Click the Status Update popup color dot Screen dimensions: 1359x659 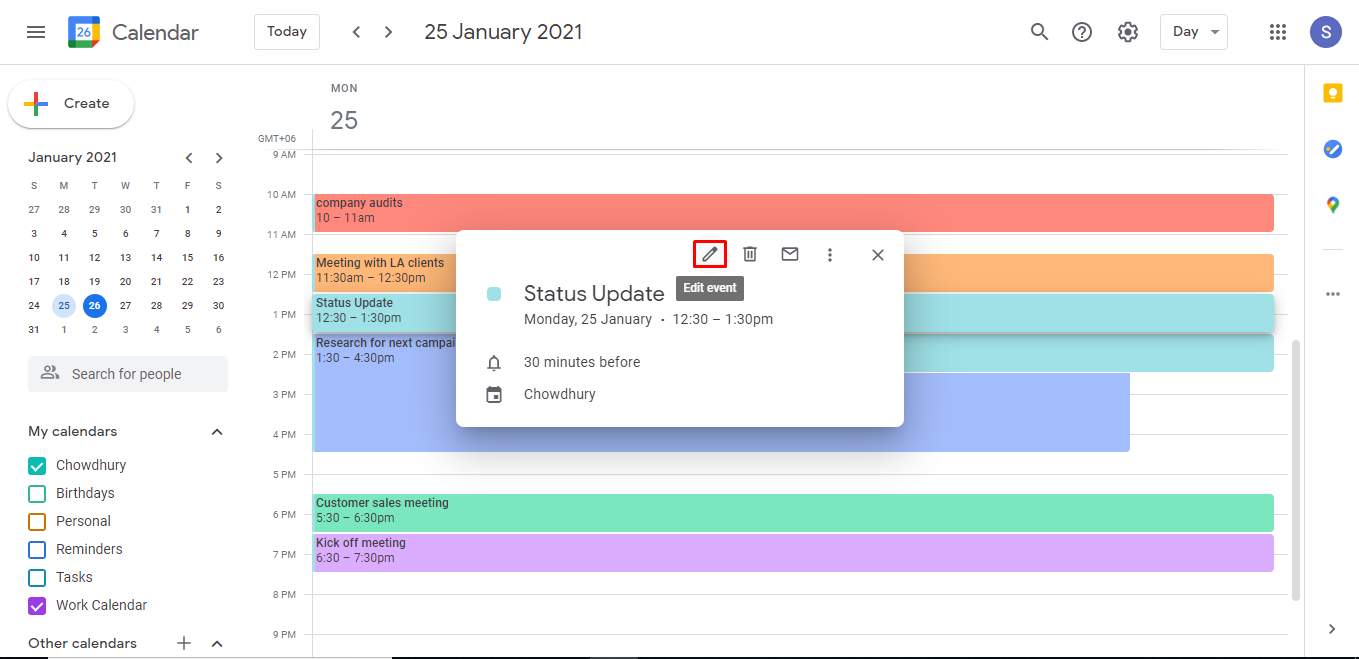click(494, 294)
